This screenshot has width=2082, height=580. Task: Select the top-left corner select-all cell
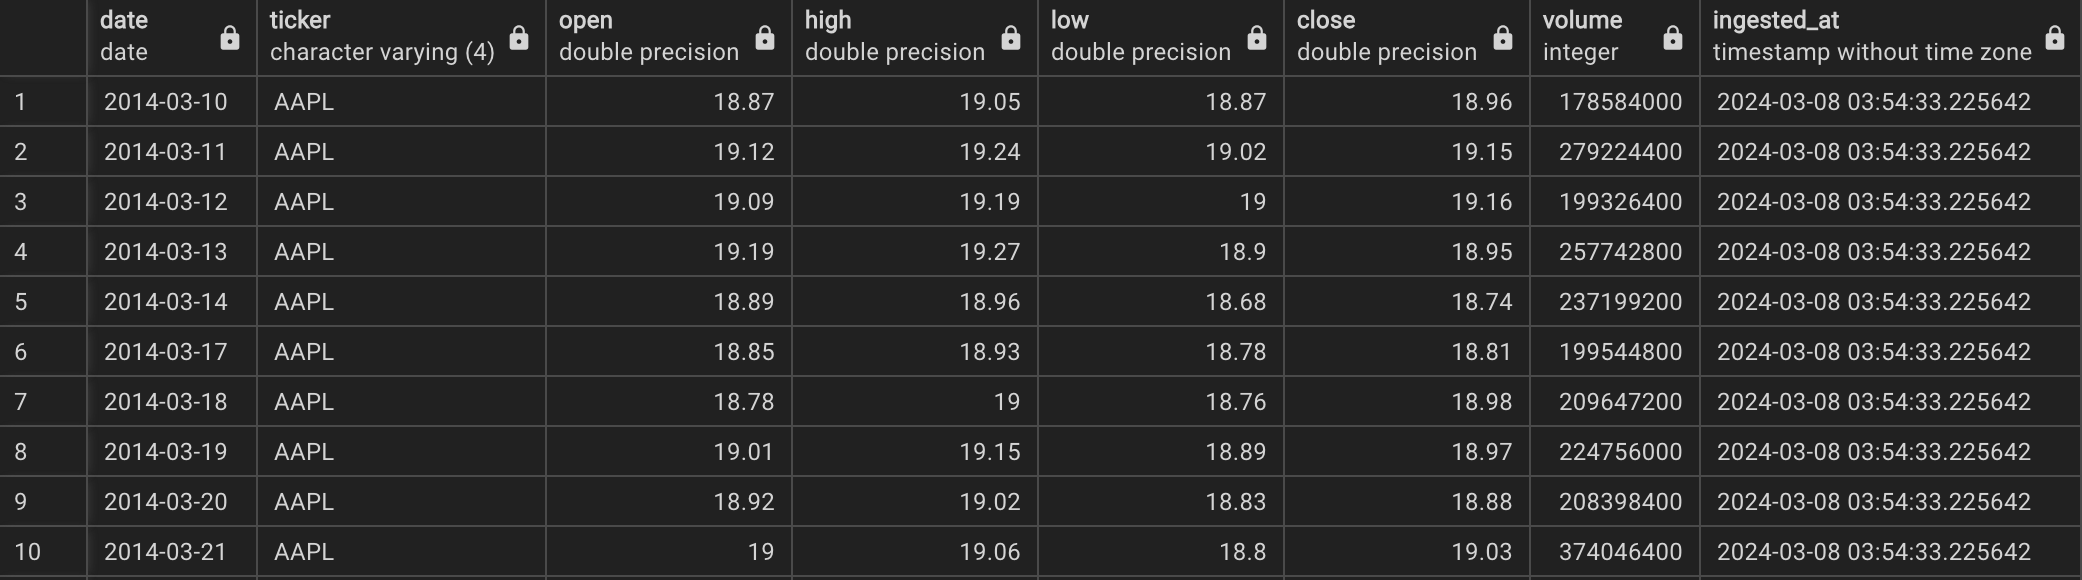click(x=43, y=38)
